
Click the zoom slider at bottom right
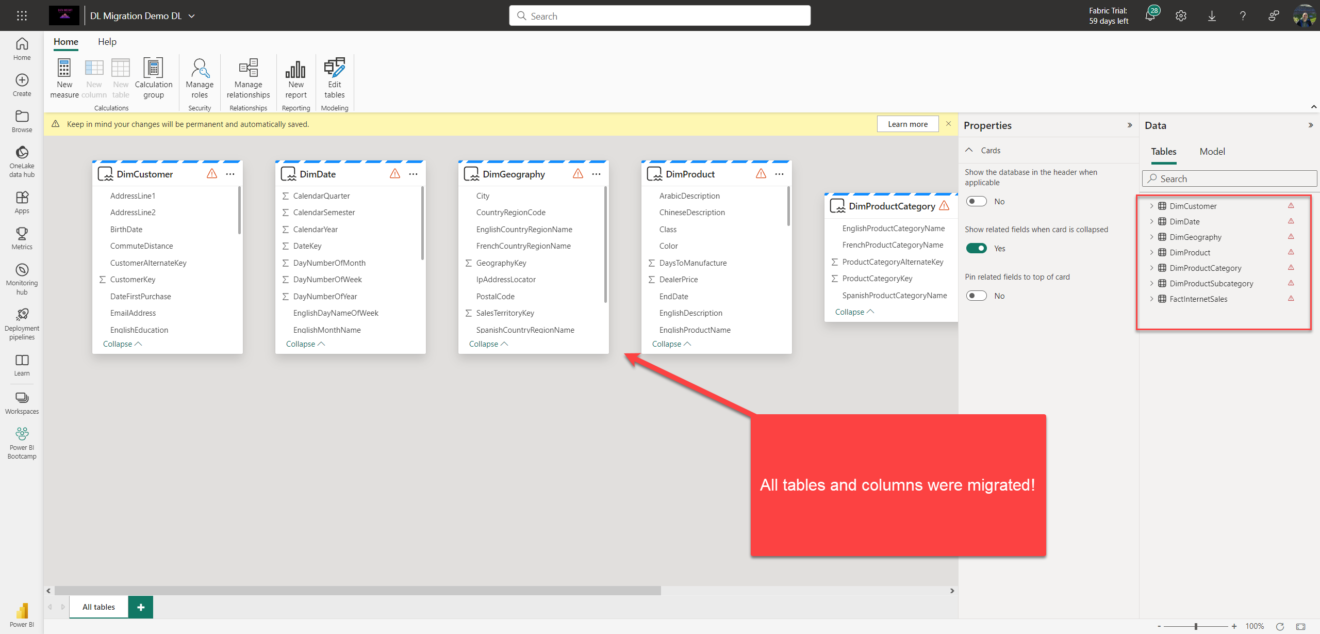[1199, 626]
